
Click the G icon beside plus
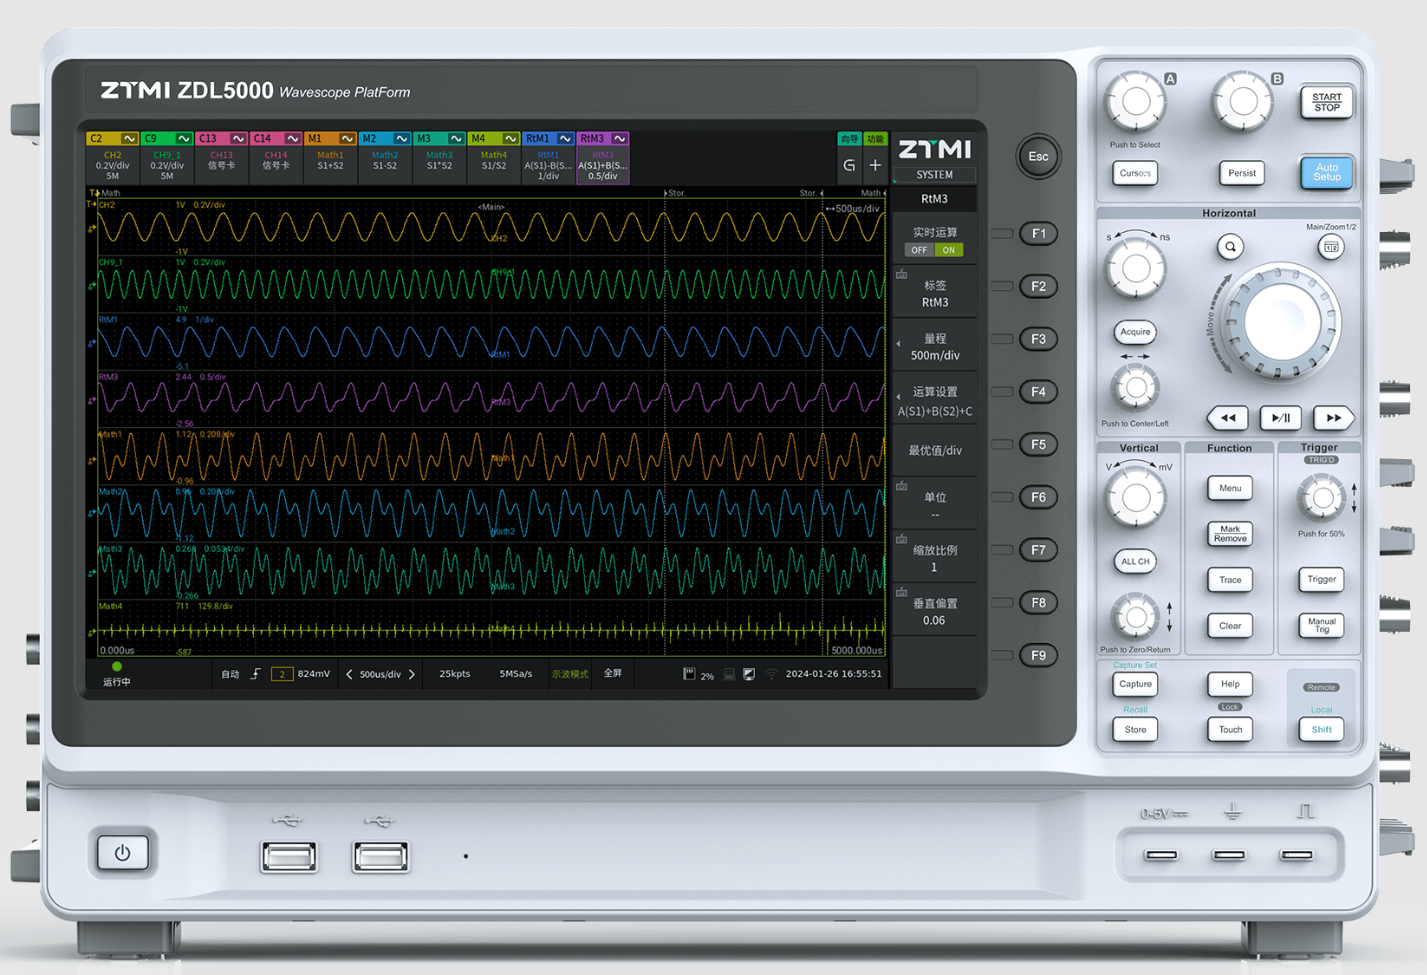(849, 165)
